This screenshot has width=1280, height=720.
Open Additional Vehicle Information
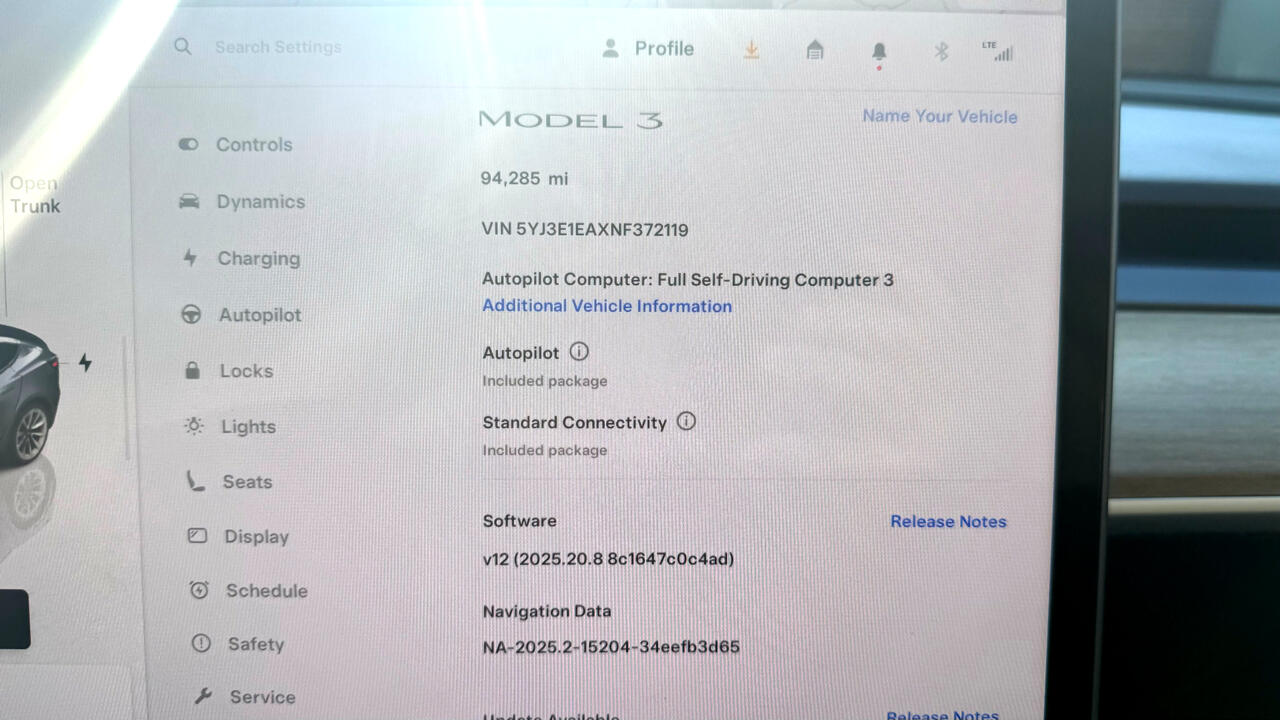click(x=607, y=306)
